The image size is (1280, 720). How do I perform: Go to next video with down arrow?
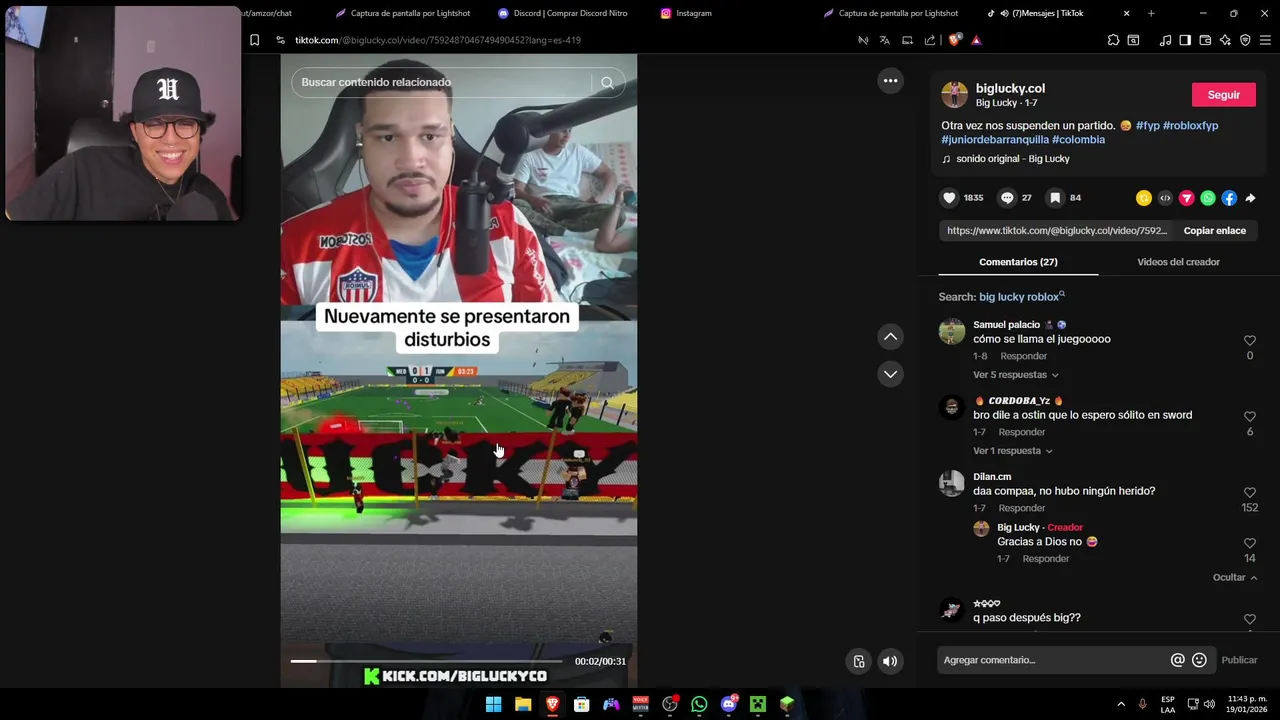[x=890, y=374]
